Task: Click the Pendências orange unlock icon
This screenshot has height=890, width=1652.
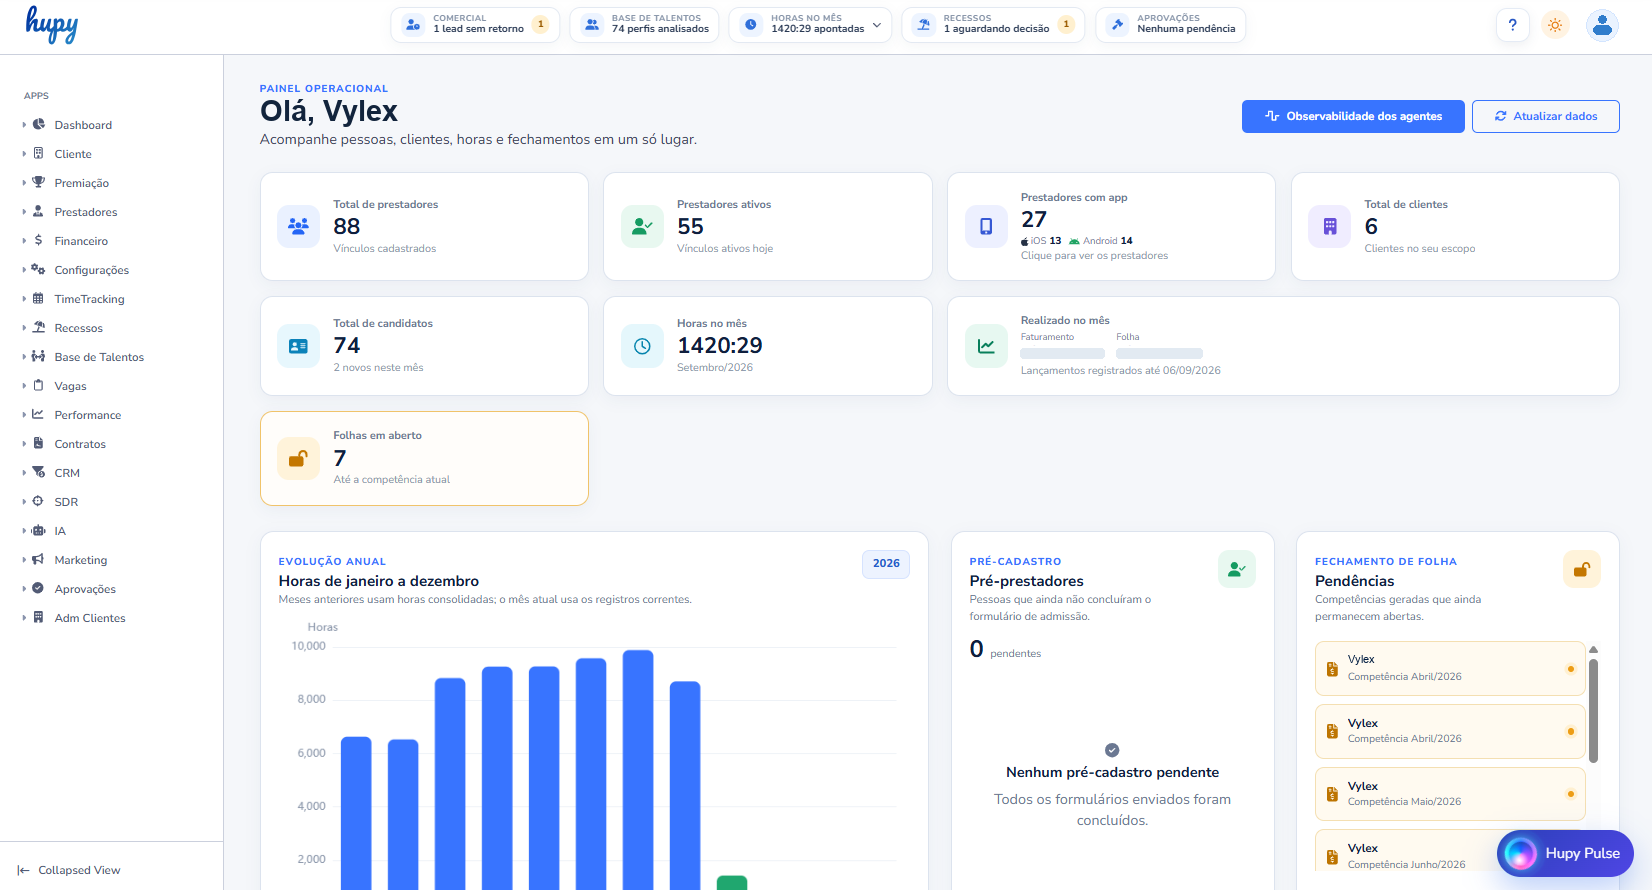Action: [1582, 569]
